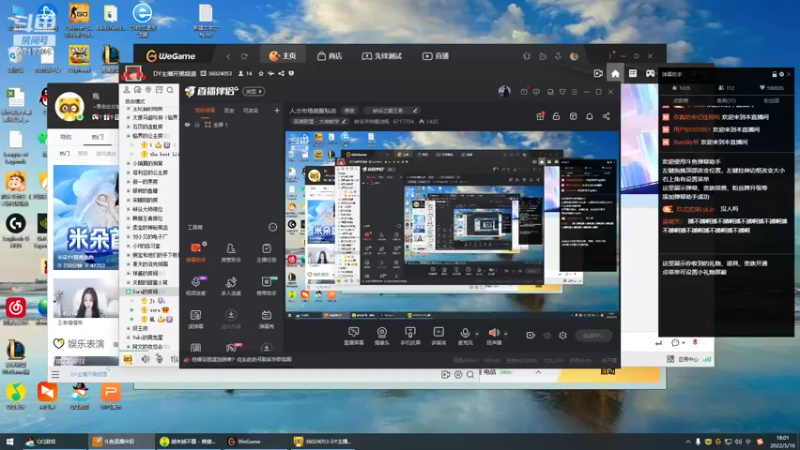Open the 类型 selector next to companion logo
Image resolution: width=800 pixels, height=450 pixels.
(254, 92)
